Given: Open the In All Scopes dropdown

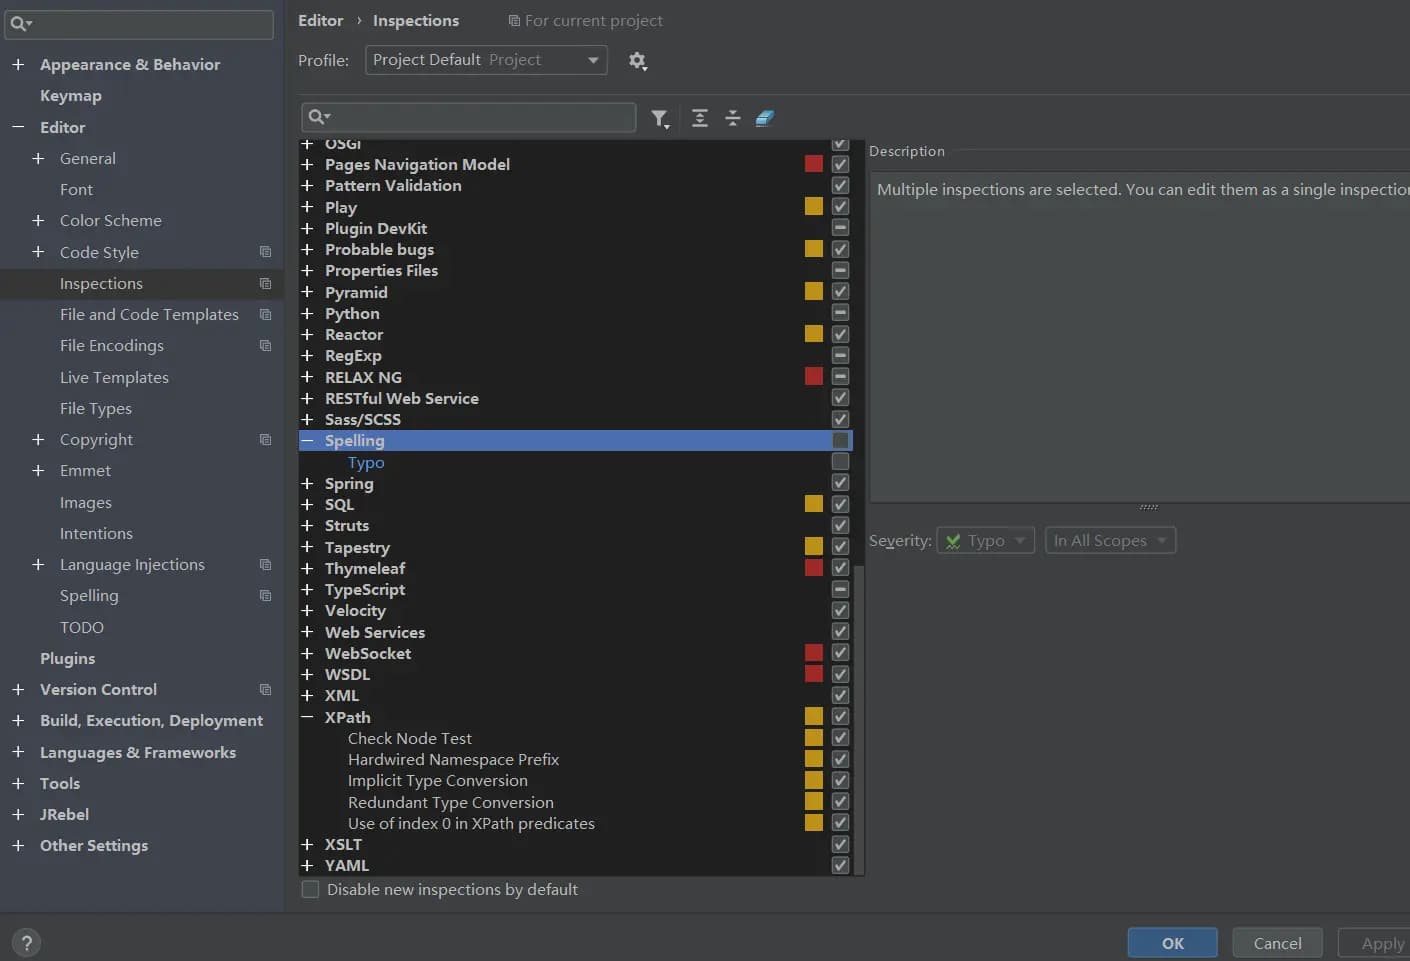Looking at the screenshot, I should coord(1110,540).
